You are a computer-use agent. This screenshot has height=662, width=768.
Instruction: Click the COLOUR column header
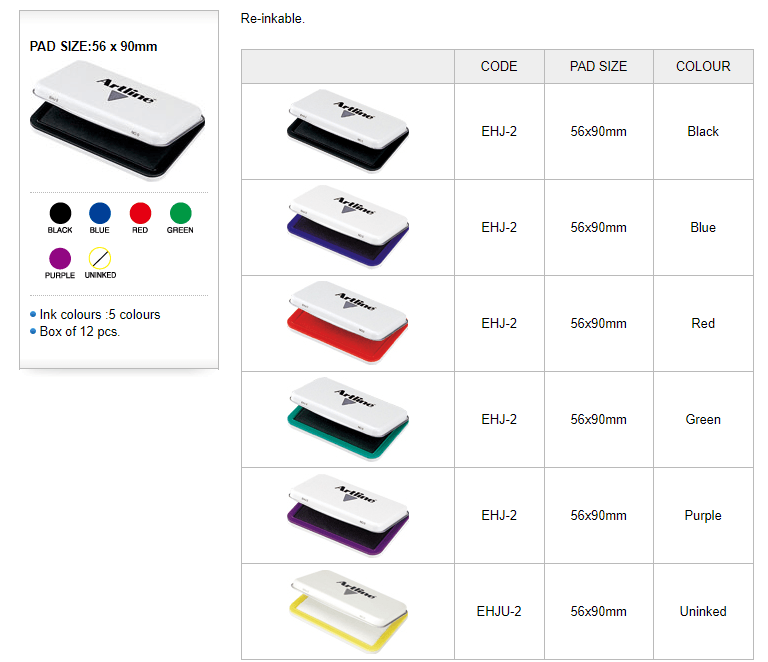click(703, 66)
